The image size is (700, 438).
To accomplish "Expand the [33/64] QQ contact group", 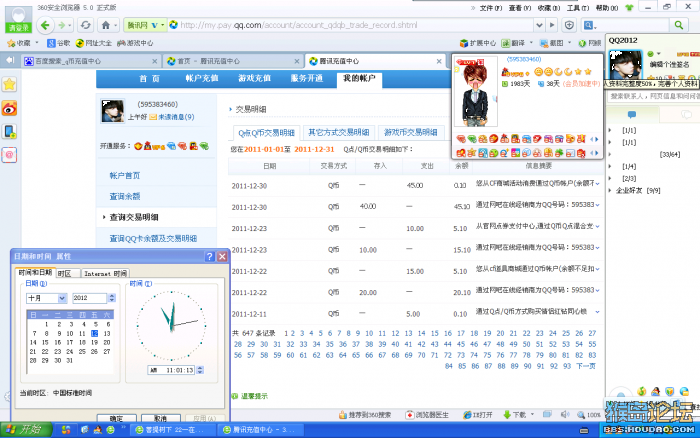I will tap(610, 154).
